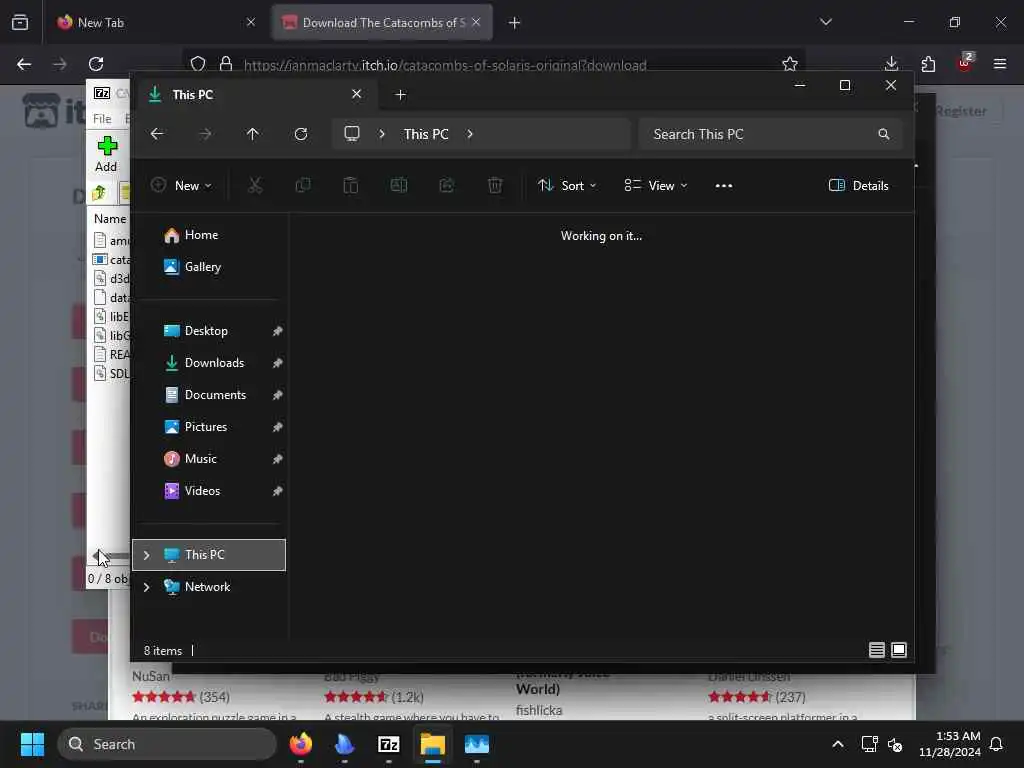Screen dimensions: 1024x768
Task: Bookmark this page with the star
Action: pyautogui.click(x=790, y=64)
